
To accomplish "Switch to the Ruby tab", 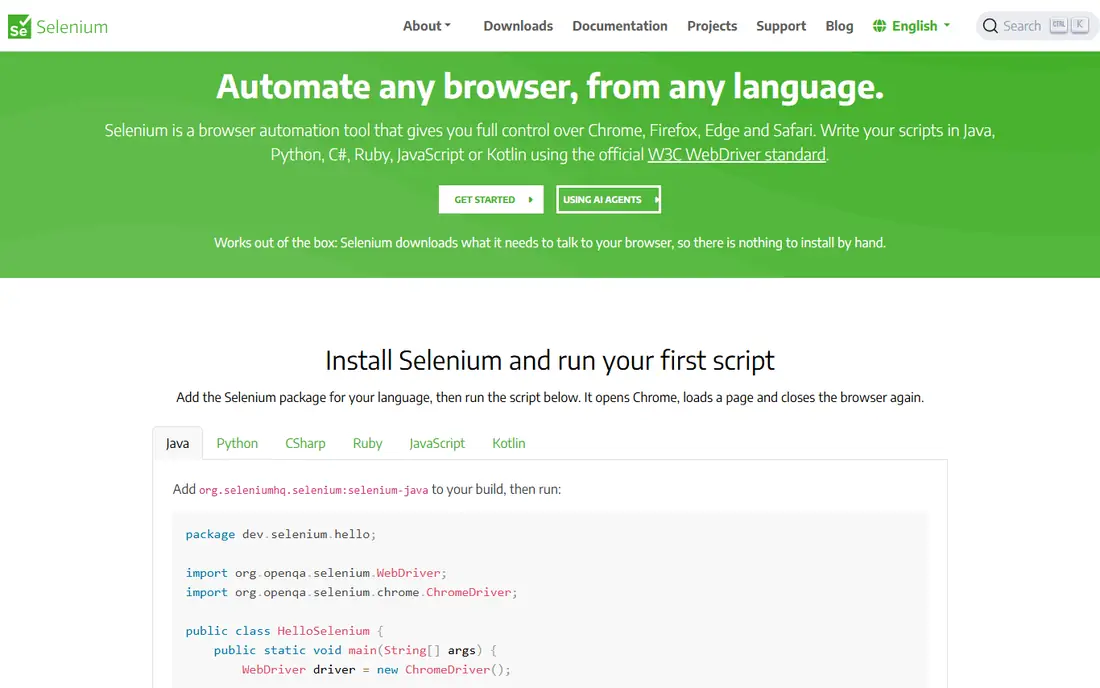I will point(368,443).
